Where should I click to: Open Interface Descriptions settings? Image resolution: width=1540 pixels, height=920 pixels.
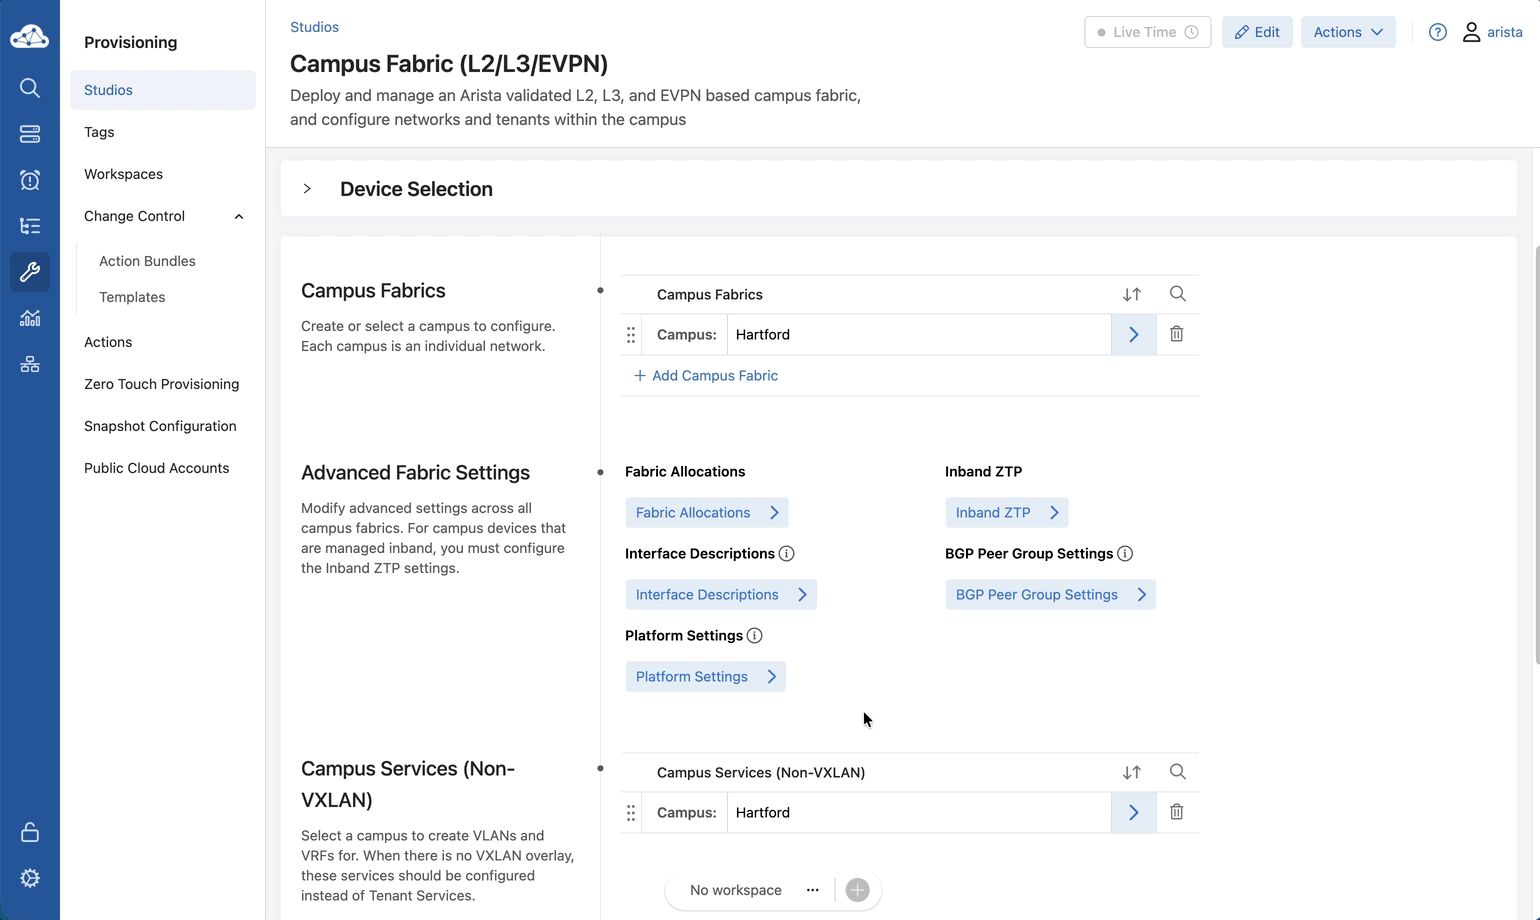tap(721, 595)
